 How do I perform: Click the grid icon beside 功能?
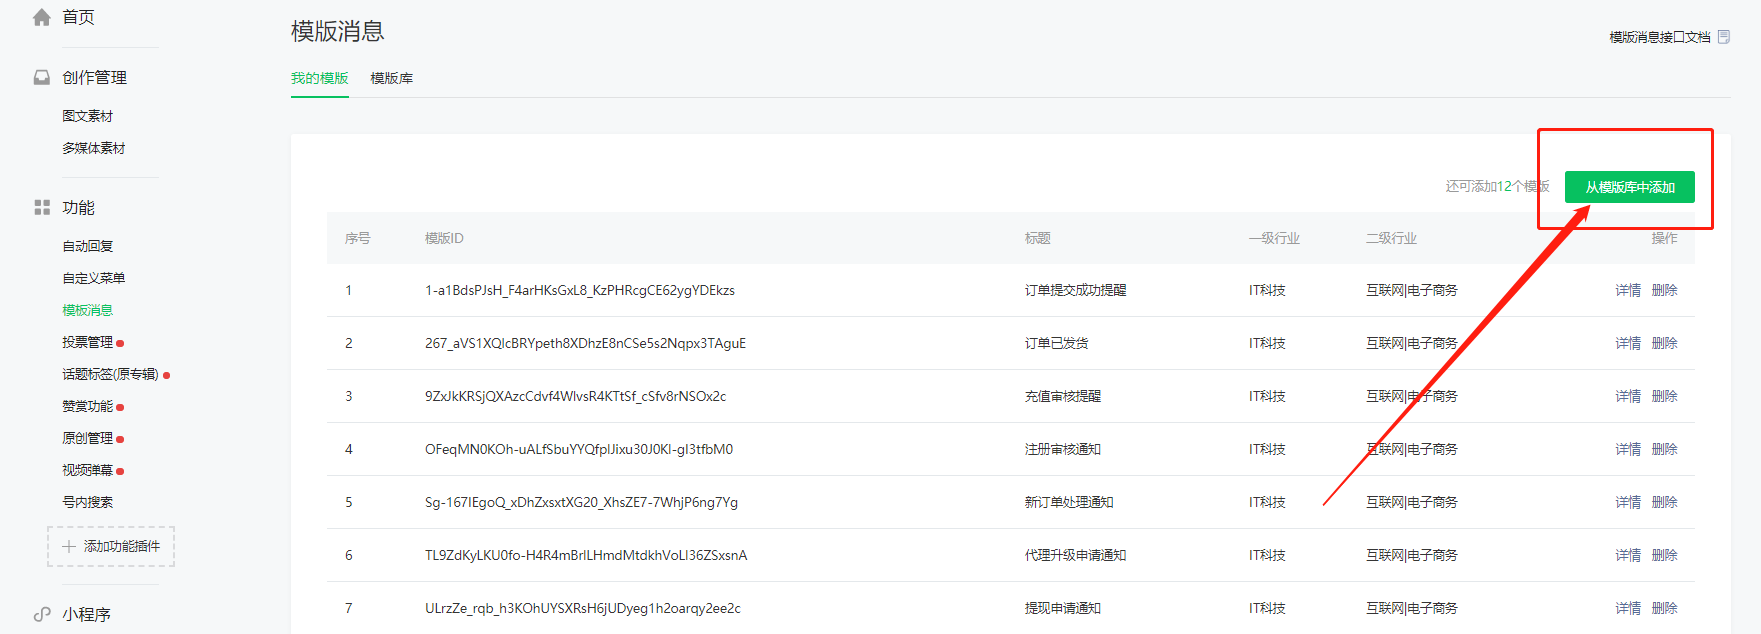(42, 207)
